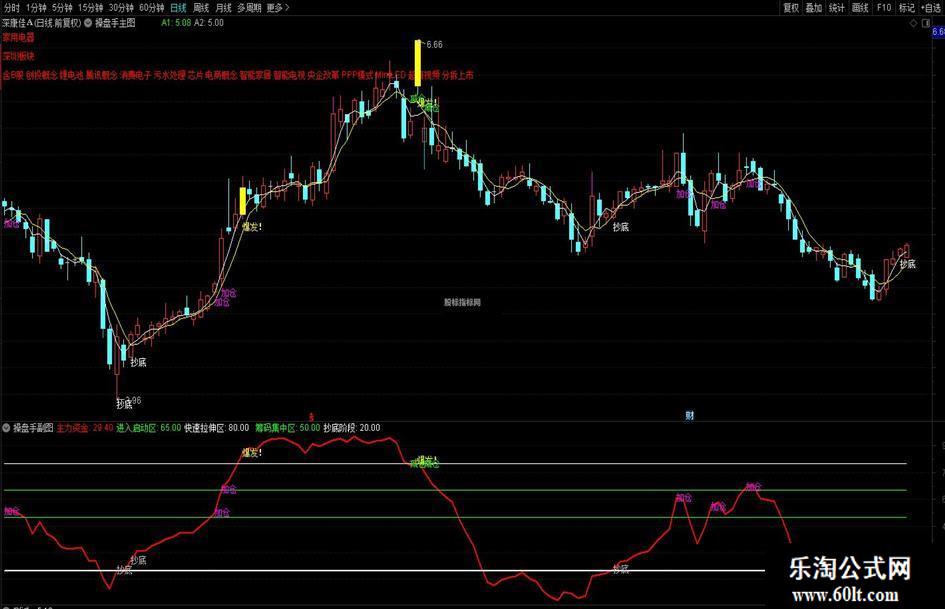Click the red 家用电器 sector label
Image resolution: width=945 pixels, height=609 pixels.
[x=19, y=37]
